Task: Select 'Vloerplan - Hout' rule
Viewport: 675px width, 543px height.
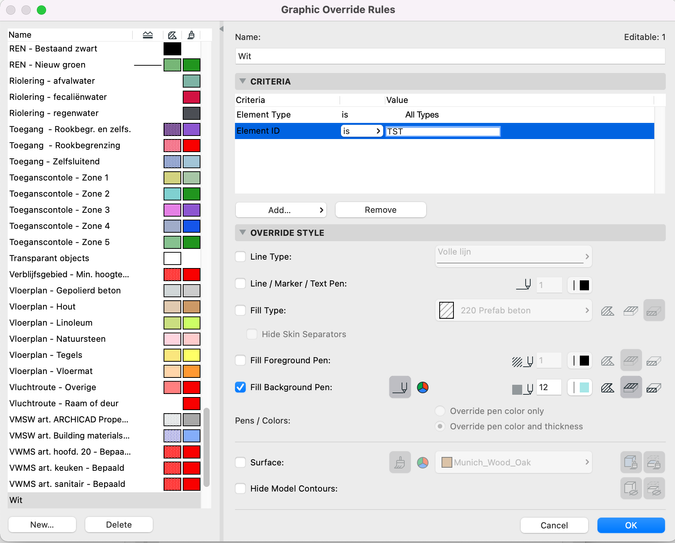Action: pos(104,307)
